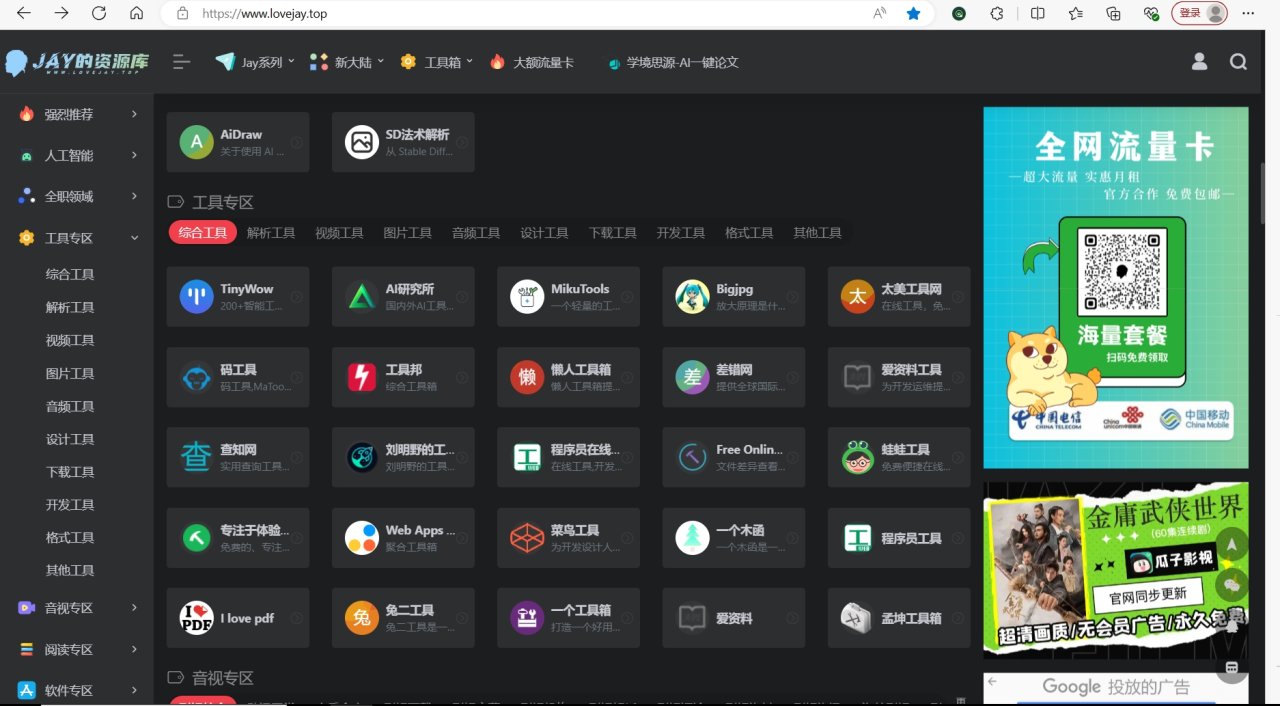Open the TinyWow tool card icon

196,296
